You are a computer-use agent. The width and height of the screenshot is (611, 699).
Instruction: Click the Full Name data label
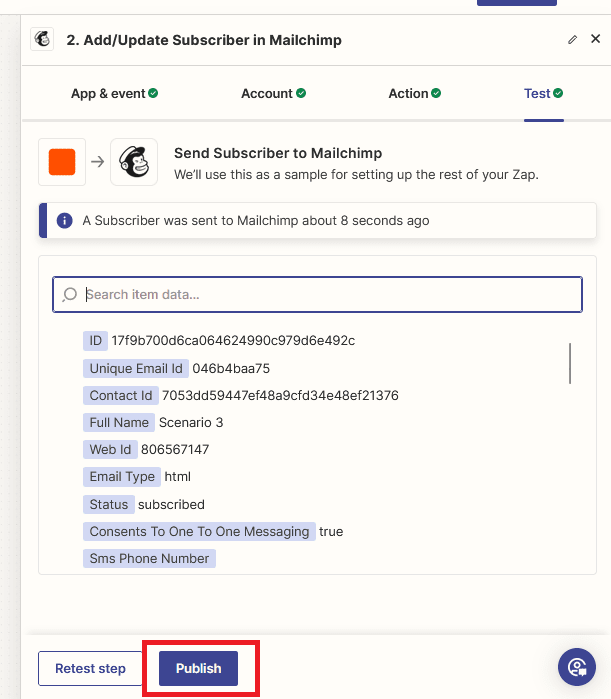click(119, 422)
